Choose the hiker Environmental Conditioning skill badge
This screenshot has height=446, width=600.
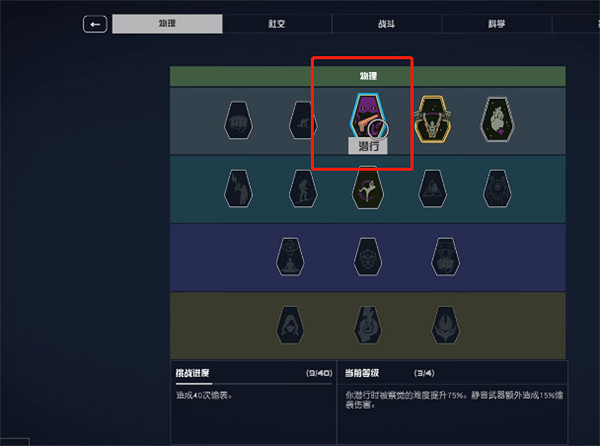tap(303, 189)
